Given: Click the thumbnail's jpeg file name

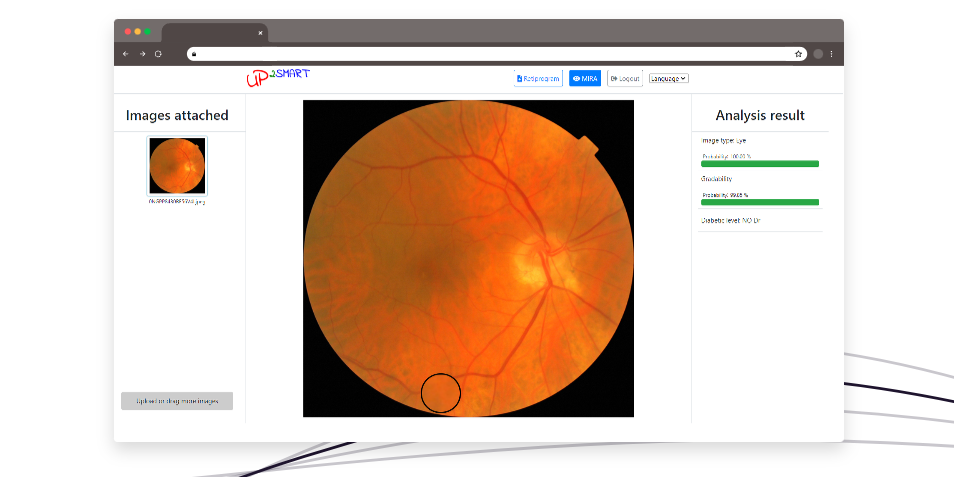Looking at the screenshot, I should click(177, 201).
